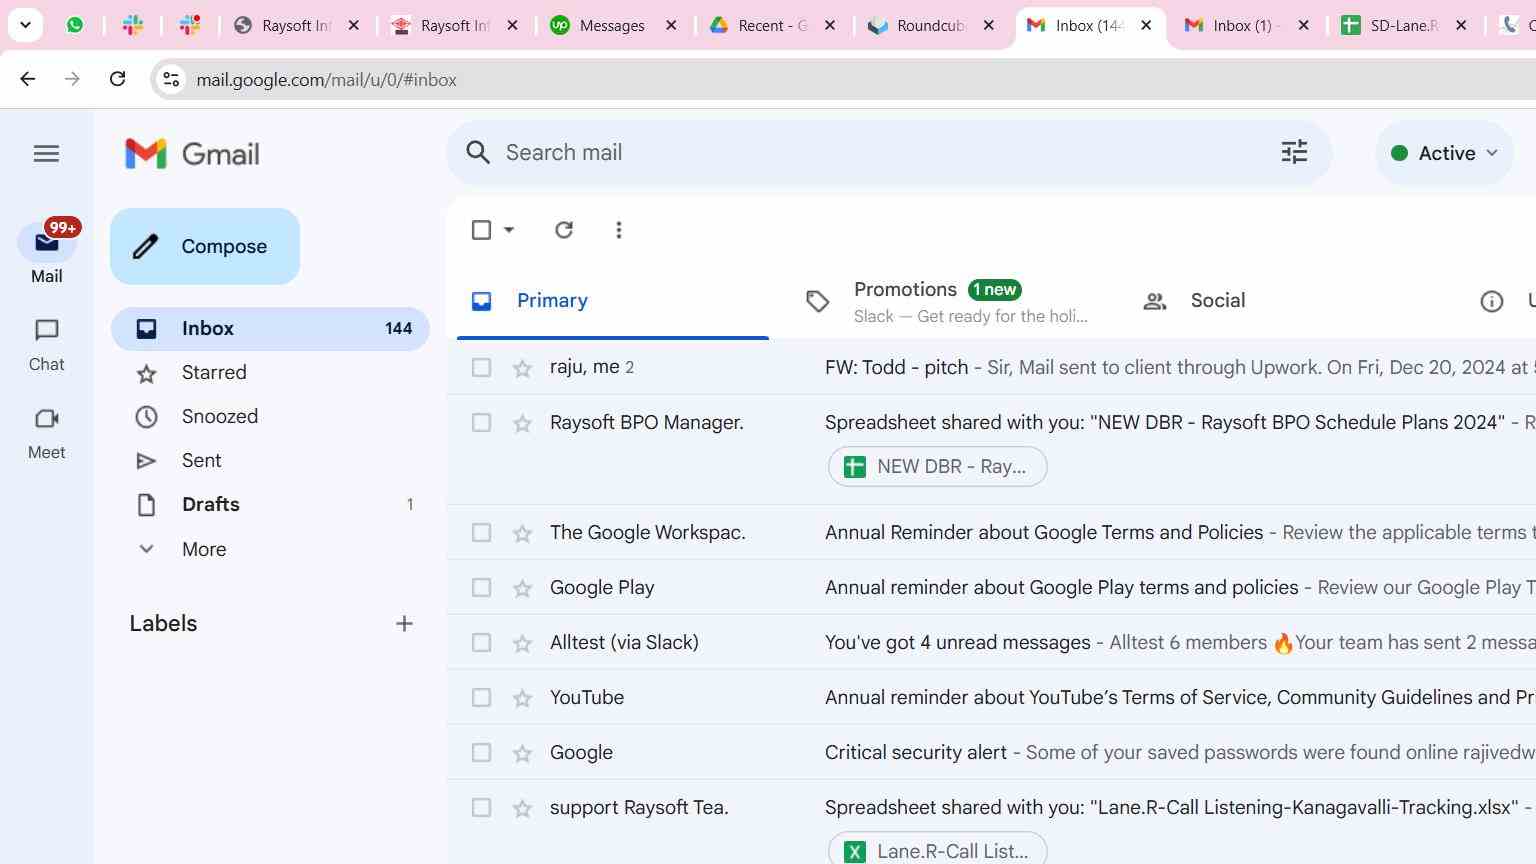Create a new label with plus icon
The height and width of the screenshot is (864, 1536).
point(404,623)
